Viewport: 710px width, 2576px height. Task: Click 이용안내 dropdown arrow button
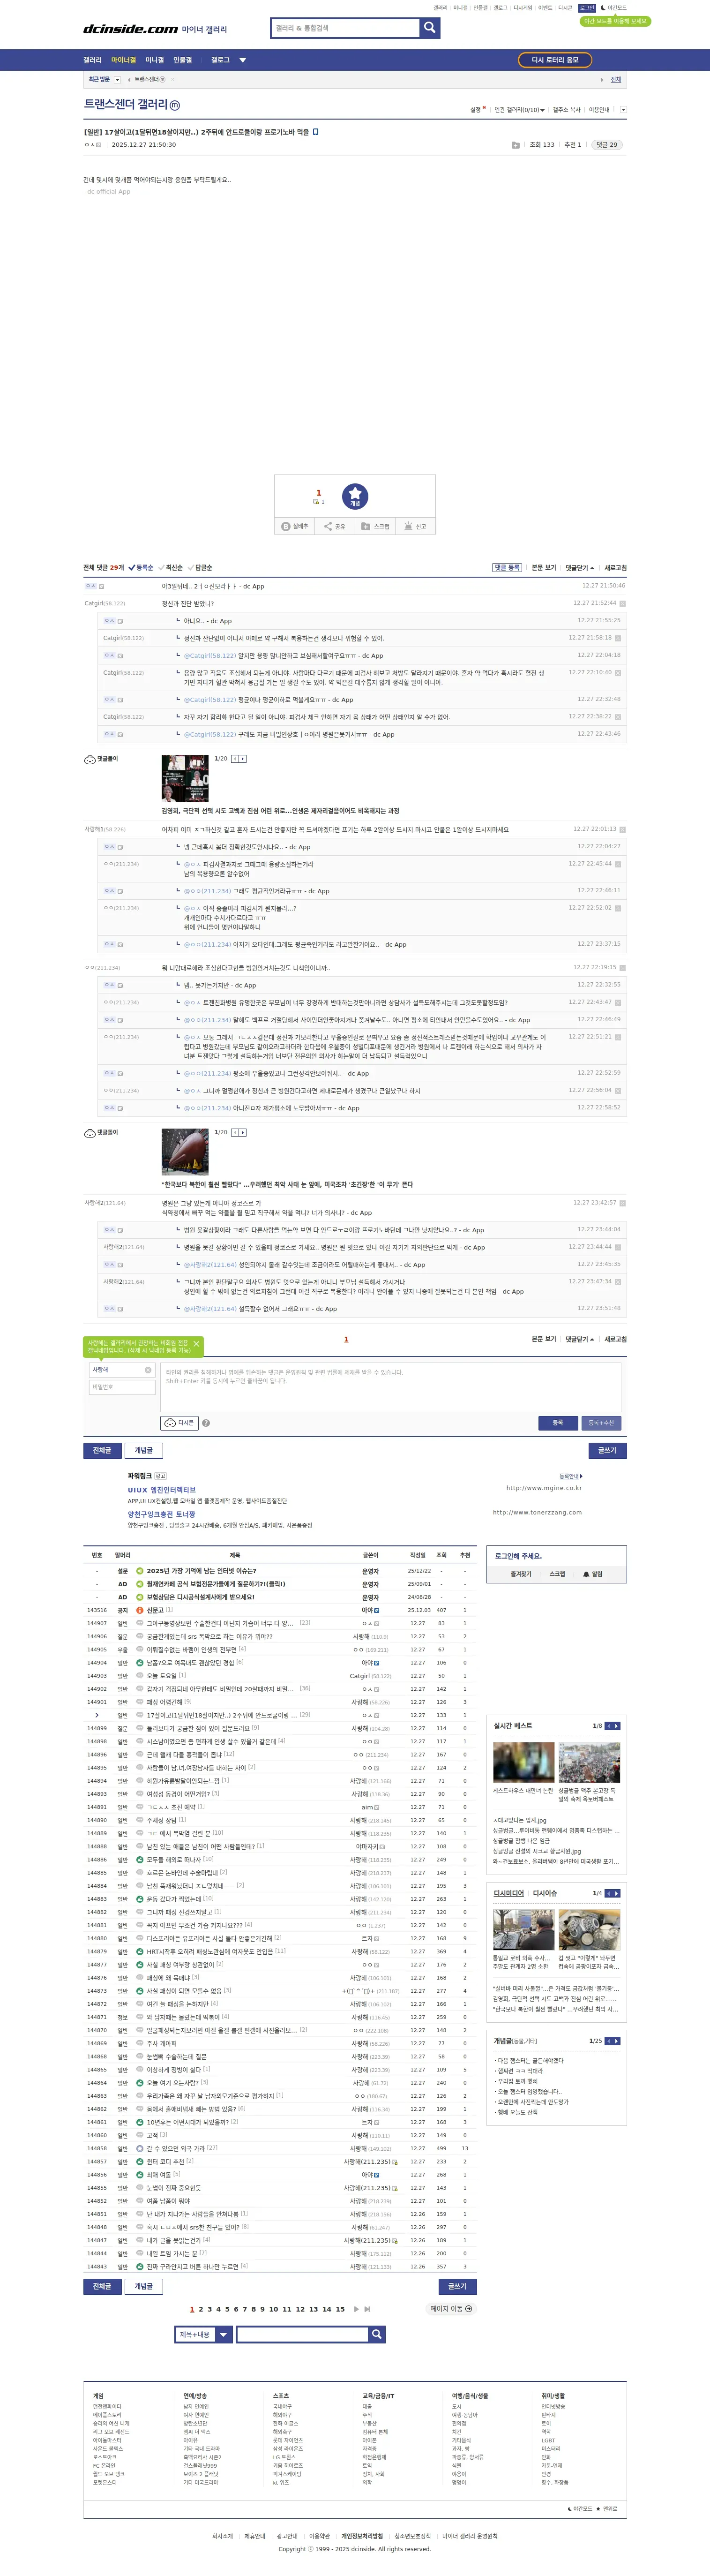pos(623,110)
